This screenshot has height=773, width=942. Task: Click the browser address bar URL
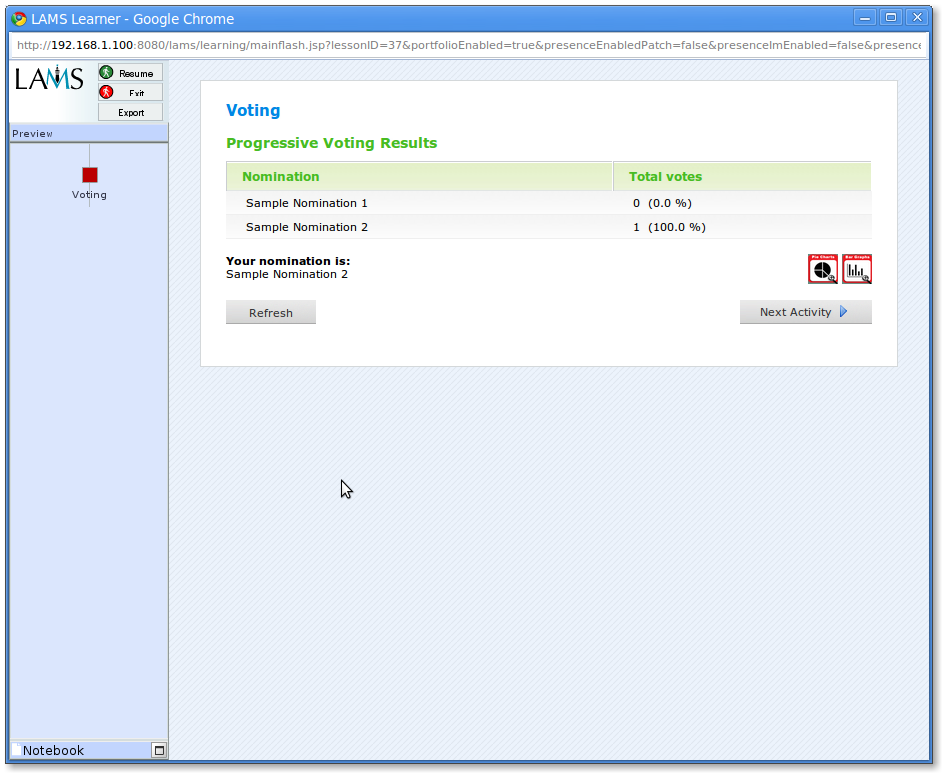click(468, 45)
